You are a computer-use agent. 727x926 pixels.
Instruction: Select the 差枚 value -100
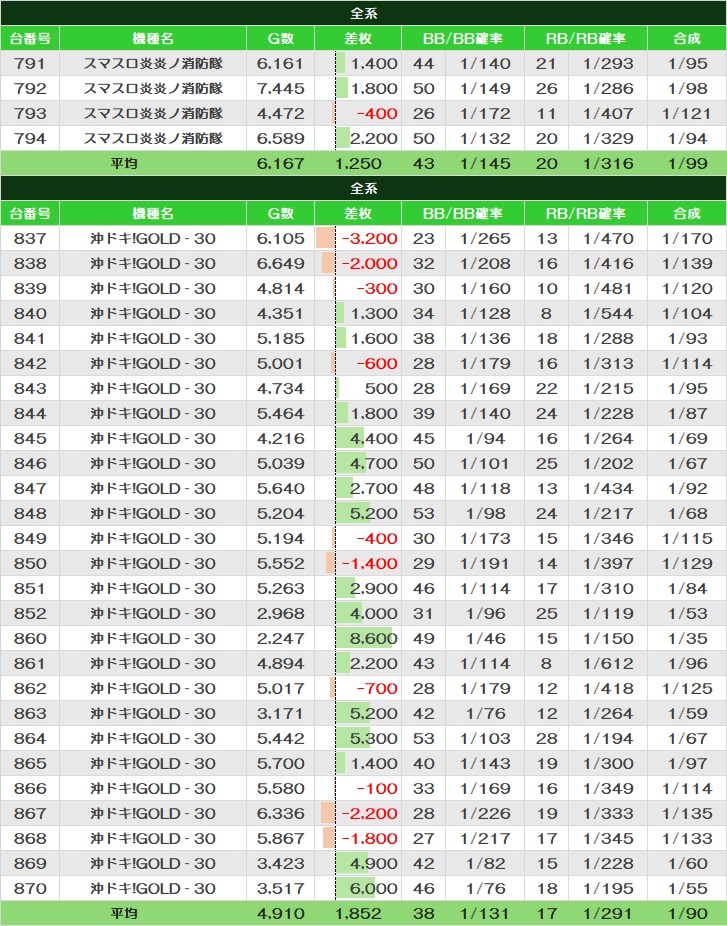click(x=377, y=788)
